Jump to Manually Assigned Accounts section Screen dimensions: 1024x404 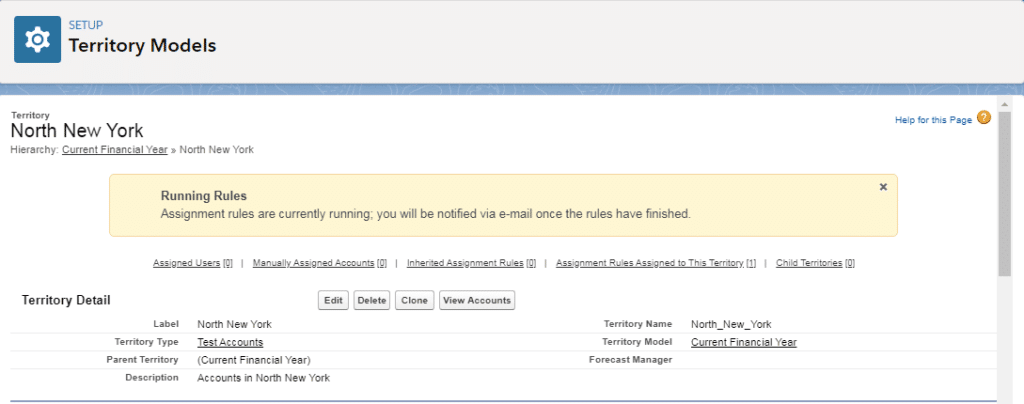[319, 263]
